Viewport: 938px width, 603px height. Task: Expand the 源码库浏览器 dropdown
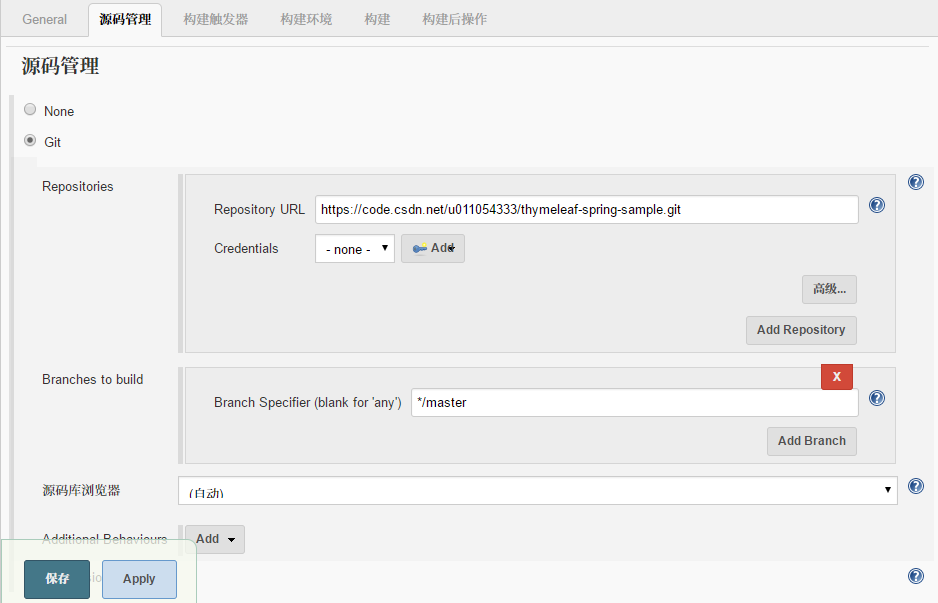[x=537, y=491]
